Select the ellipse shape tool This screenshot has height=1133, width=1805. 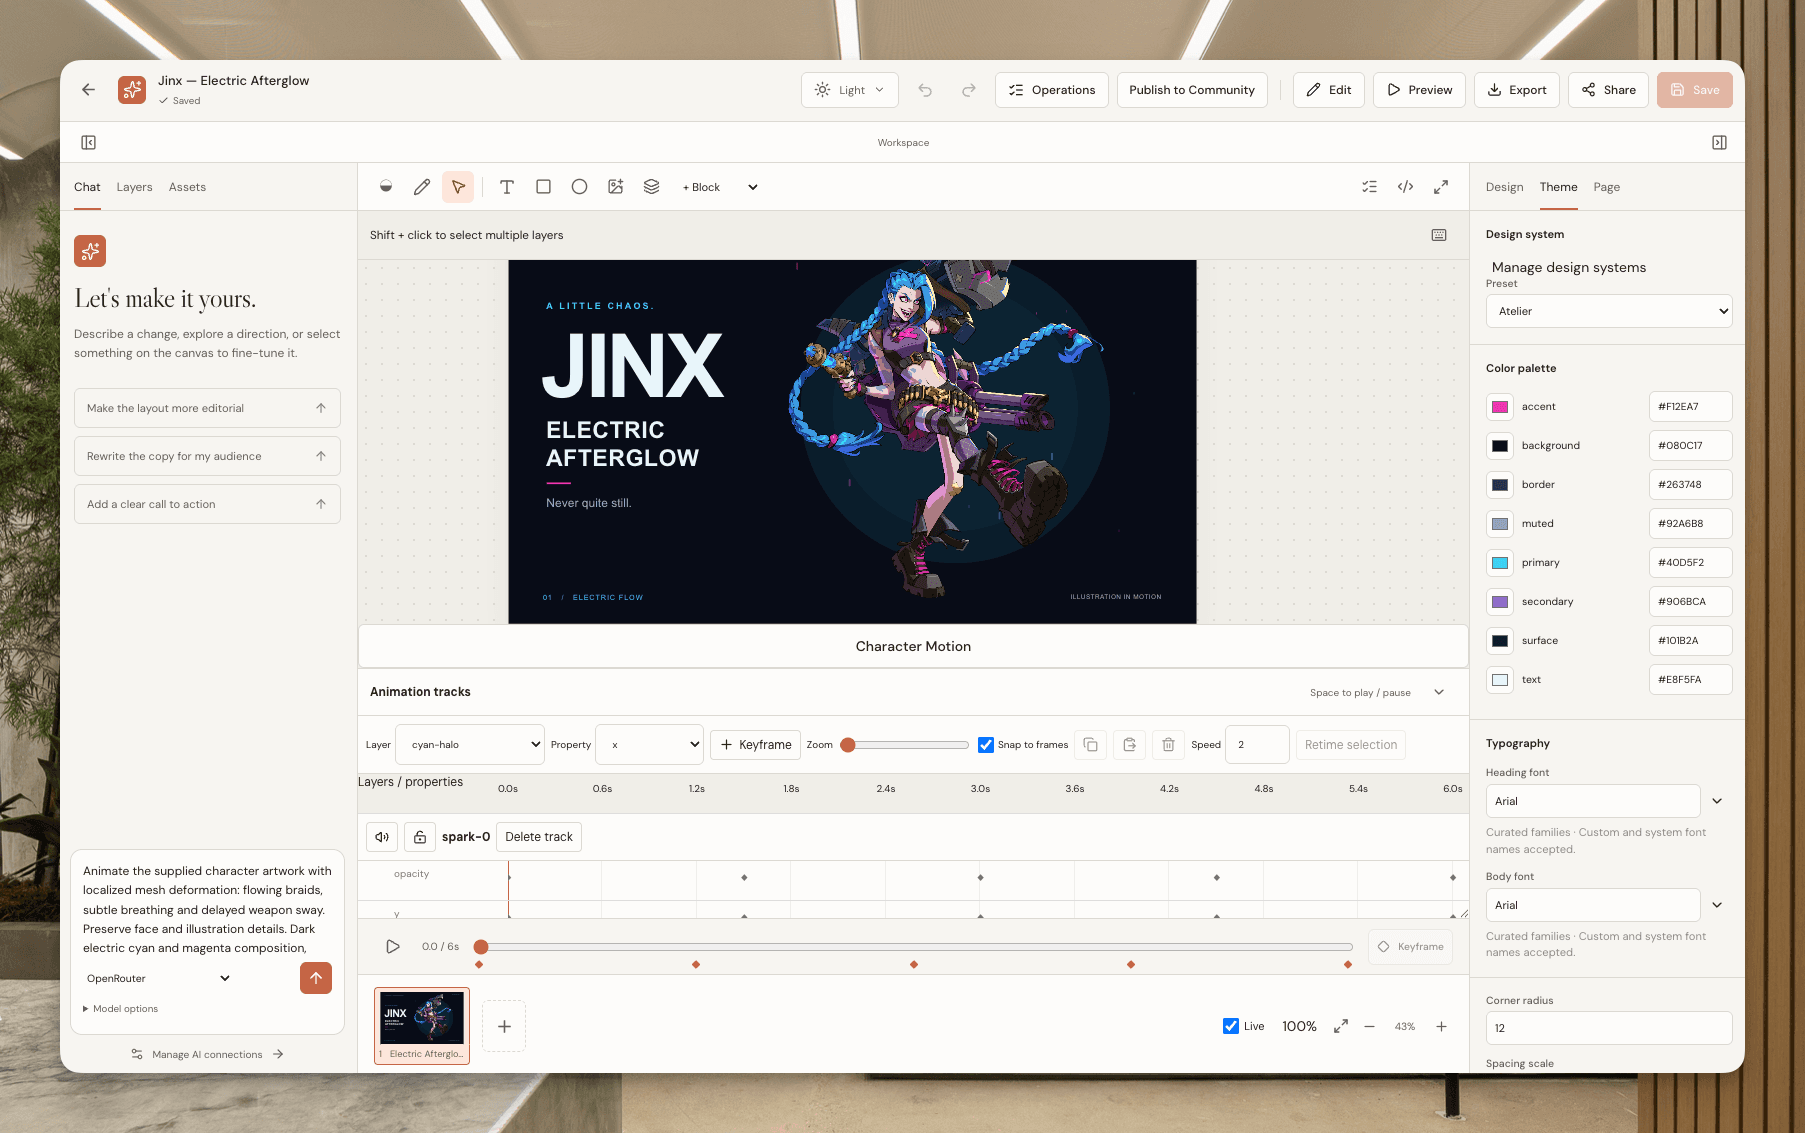coord(579,187)
